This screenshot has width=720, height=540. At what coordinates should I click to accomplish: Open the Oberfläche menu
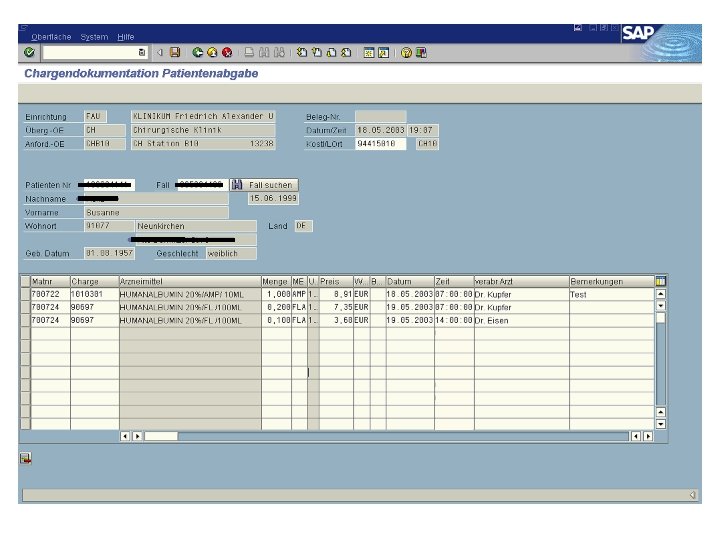(51, 37)
